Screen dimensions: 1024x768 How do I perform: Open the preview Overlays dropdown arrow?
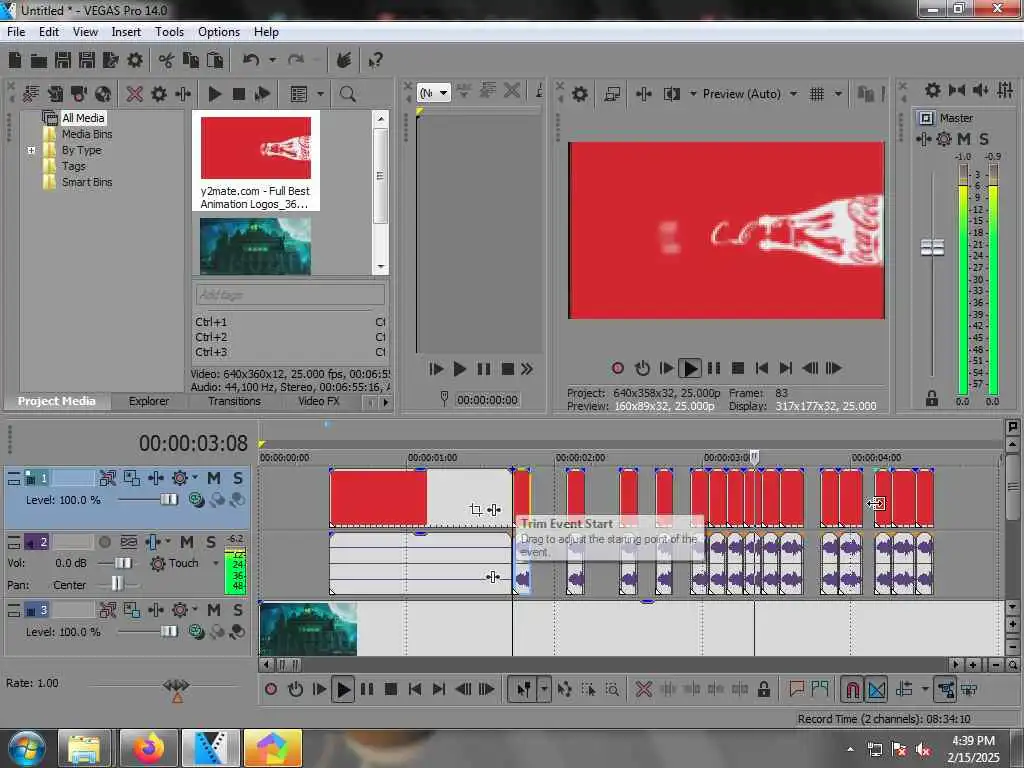tap(838, 94)
